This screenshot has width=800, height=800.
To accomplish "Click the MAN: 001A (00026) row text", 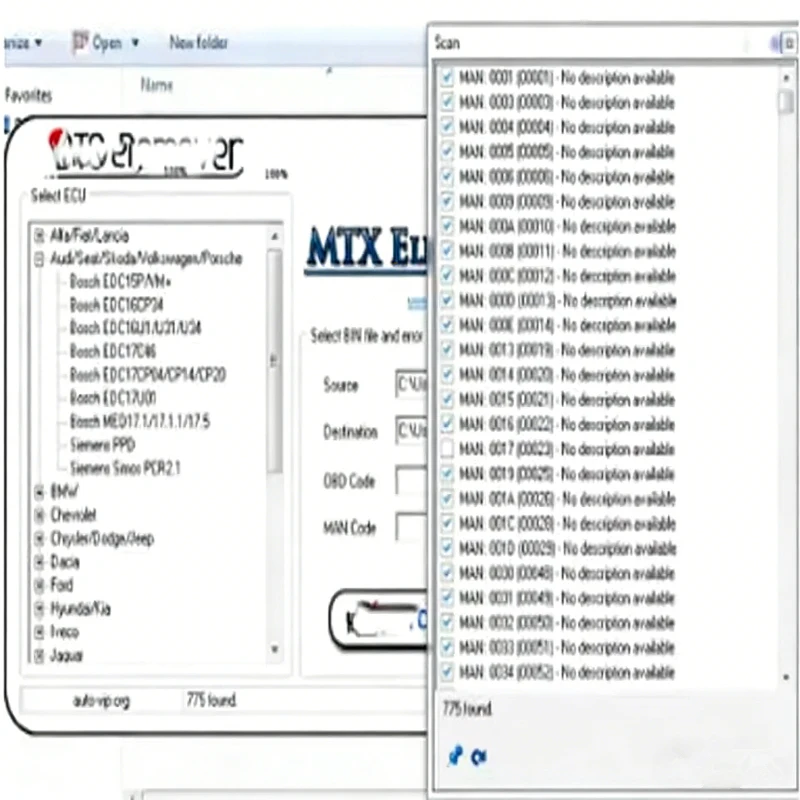I will click(x=567, y=499).
